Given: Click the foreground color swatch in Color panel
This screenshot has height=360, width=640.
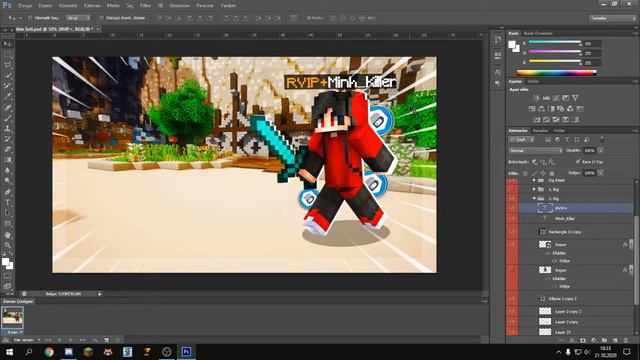Looking at the screenshot, I should point(513,44).
